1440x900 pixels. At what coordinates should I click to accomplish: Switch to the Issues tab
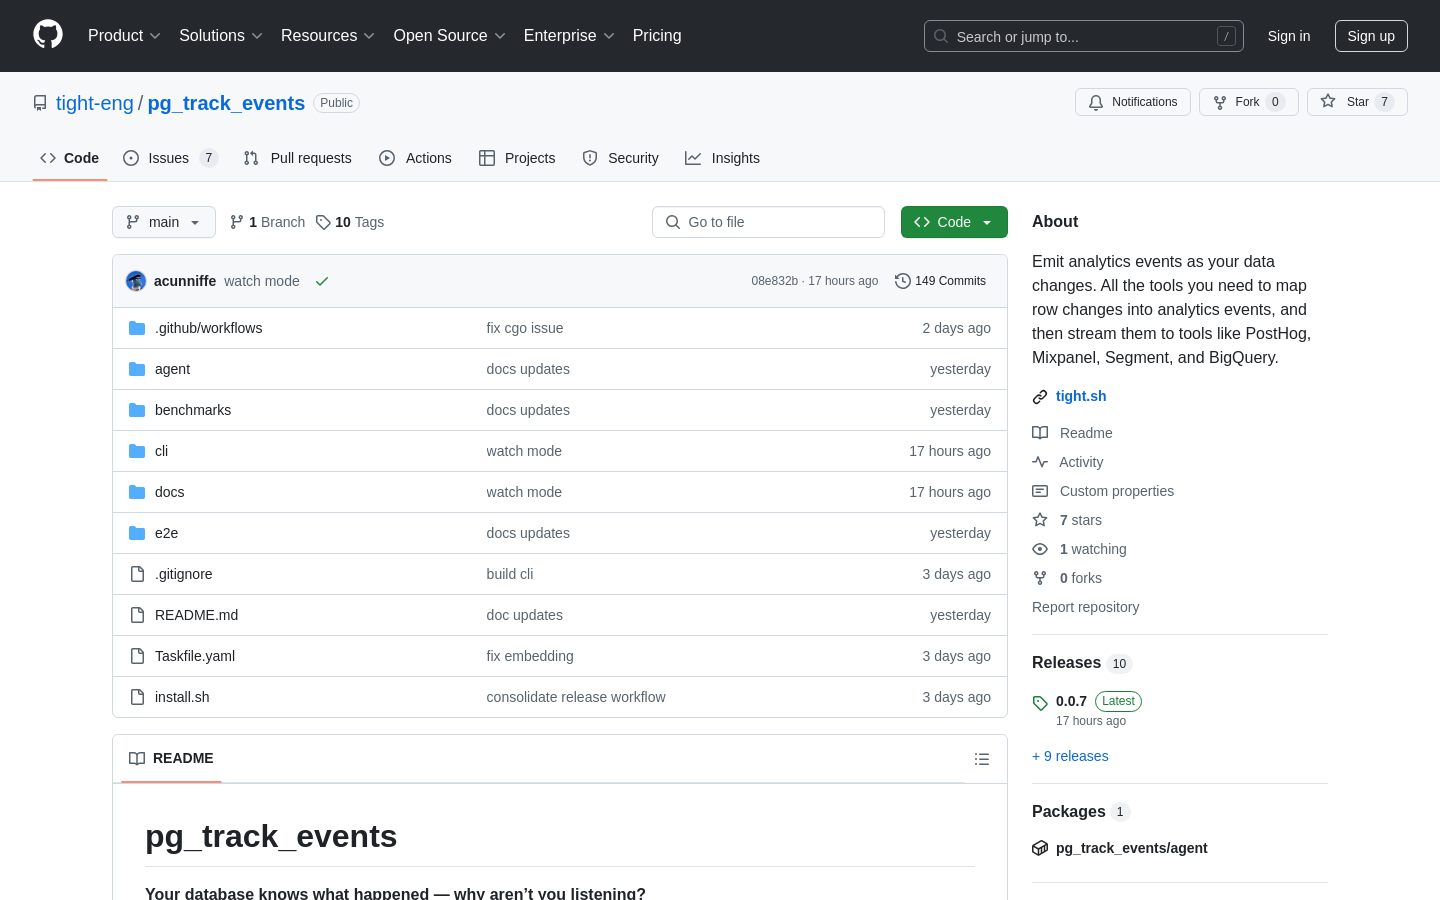click(x=170, y=158)
